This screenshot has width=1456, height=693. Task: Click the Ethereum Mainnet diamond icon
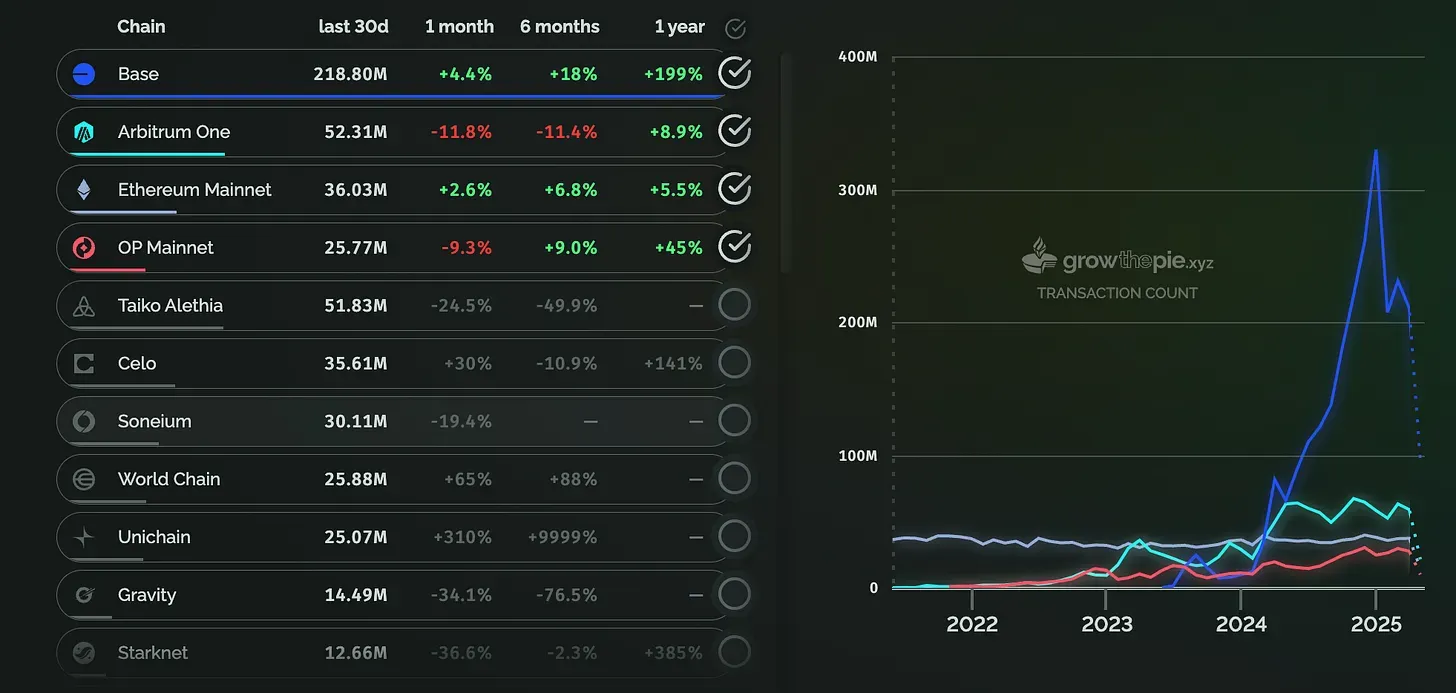click(84, 190)
